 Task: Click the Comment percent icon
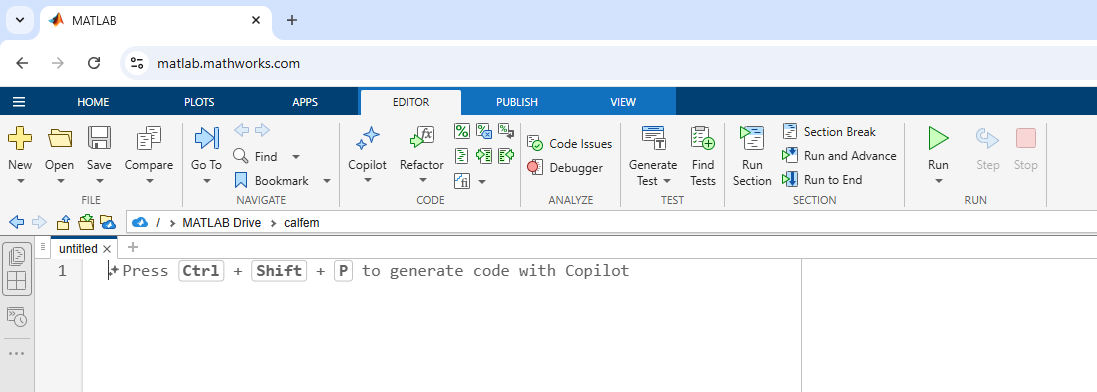click(x=462, y=131)
